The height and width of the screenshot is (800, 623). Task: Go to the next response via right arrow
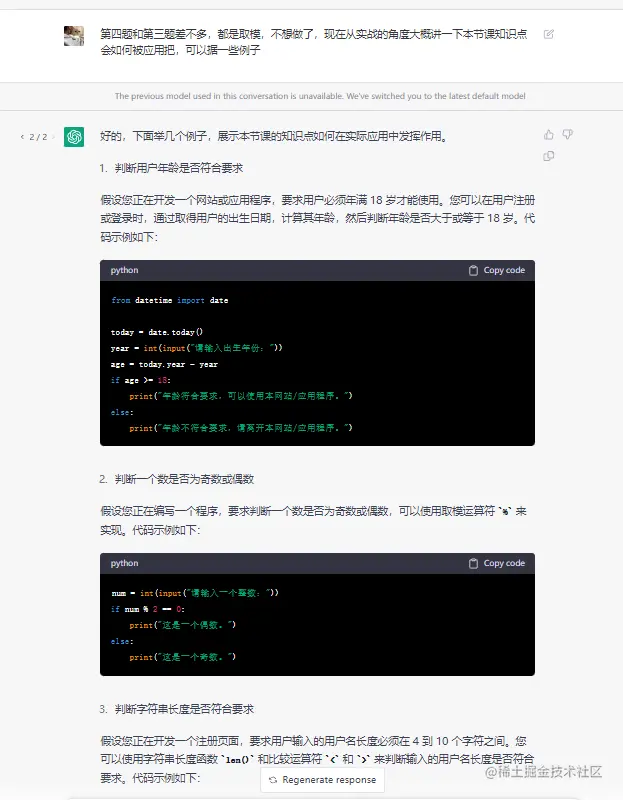pos(53,137)
